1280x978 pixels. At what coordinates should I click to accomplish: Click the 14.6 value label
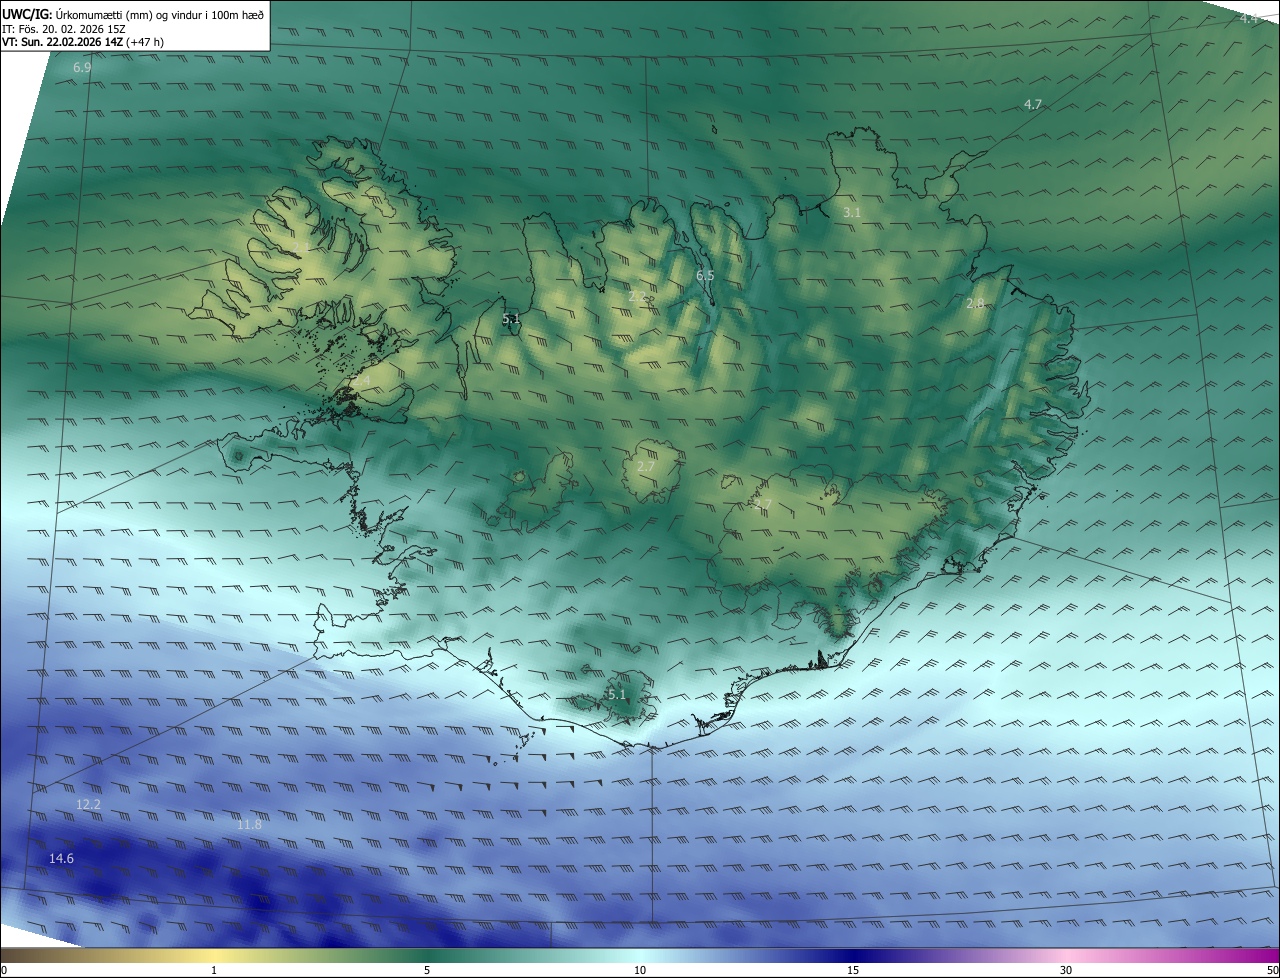pos(61,858)
